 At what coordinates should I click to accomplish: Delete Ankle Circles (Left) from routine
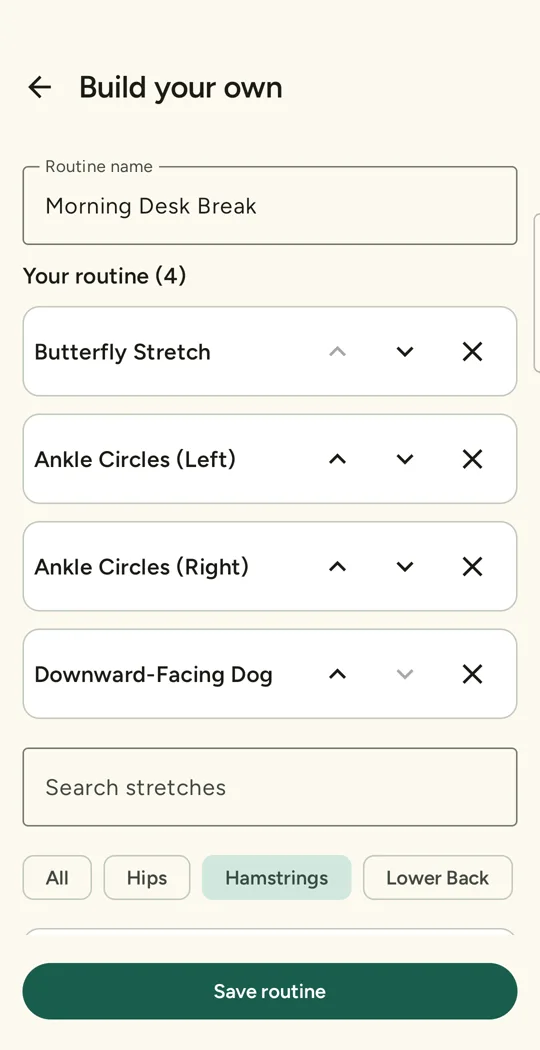472,459
